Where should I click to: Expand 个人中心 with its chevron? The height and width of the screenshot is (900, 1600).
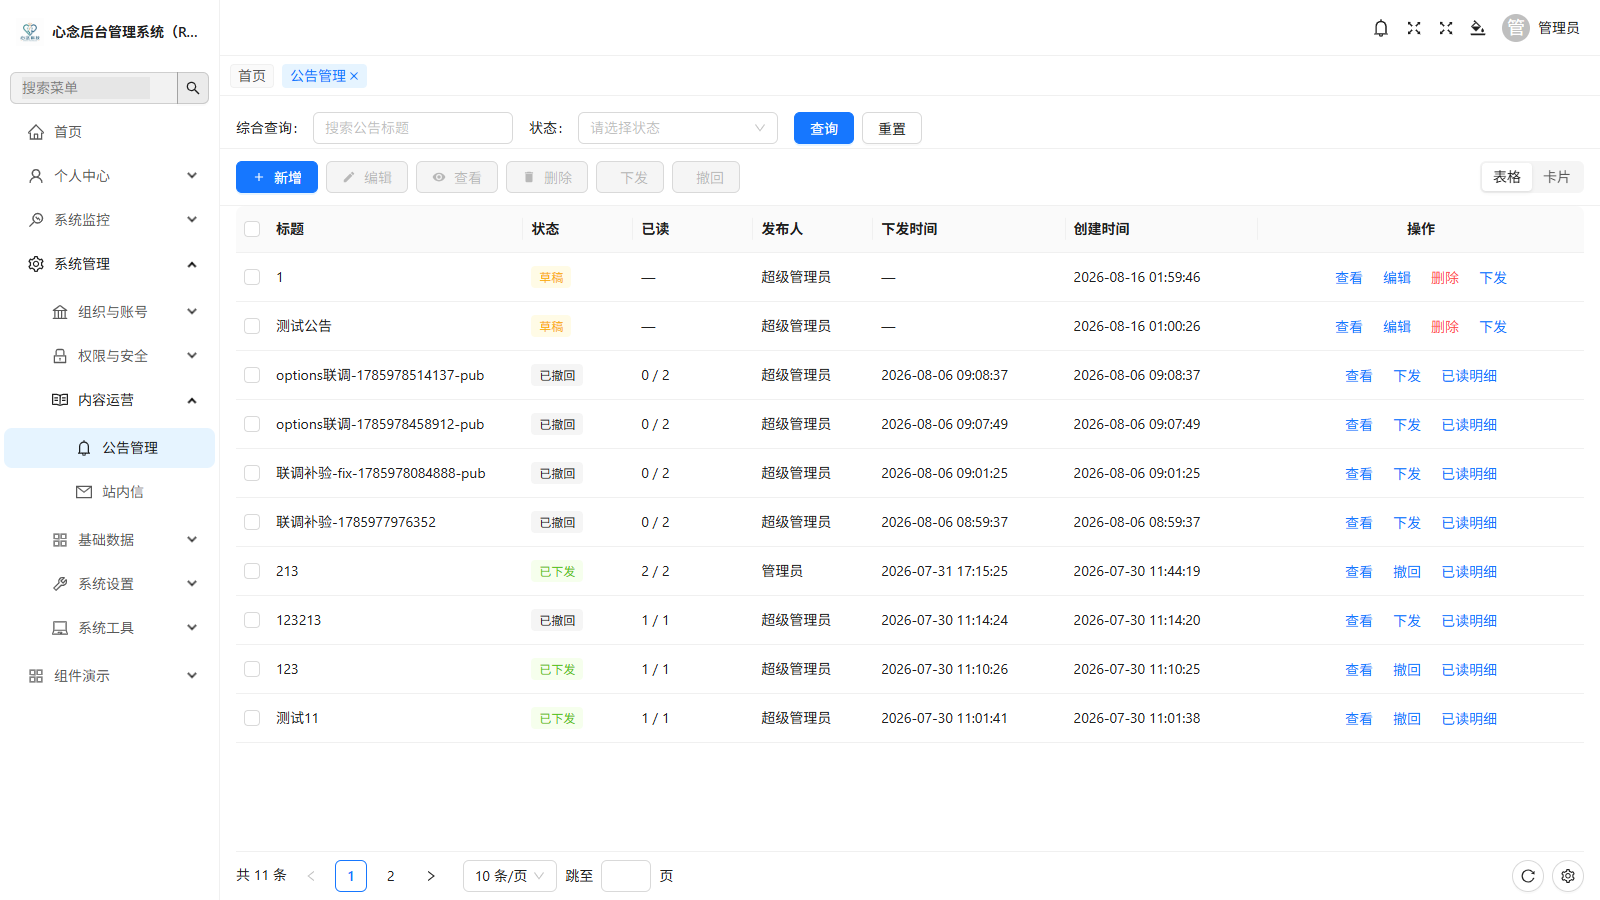click(x=192, y=176)
